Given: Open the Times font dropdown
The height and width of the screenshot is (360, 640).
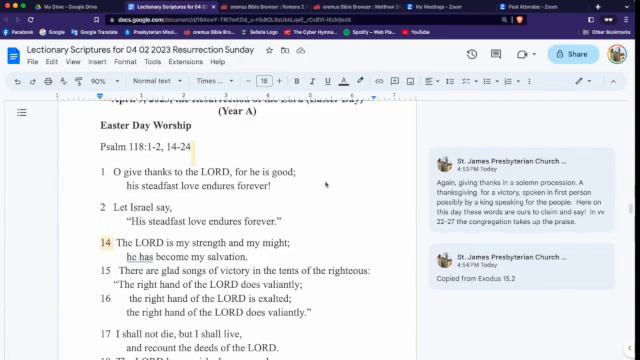Looking at the screenshot, I should pyautogui.click(x=215, y=81).
